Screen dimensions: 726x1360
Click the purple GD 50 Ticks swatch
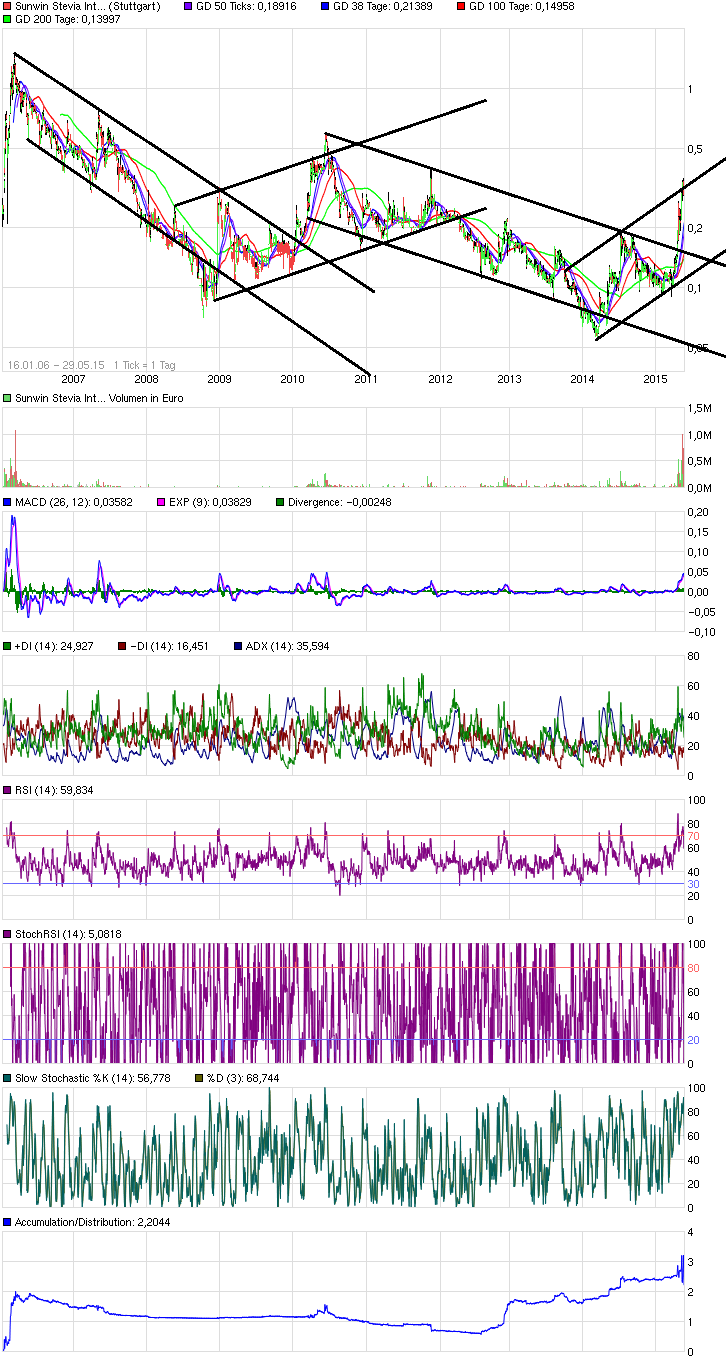click(189, 6)
